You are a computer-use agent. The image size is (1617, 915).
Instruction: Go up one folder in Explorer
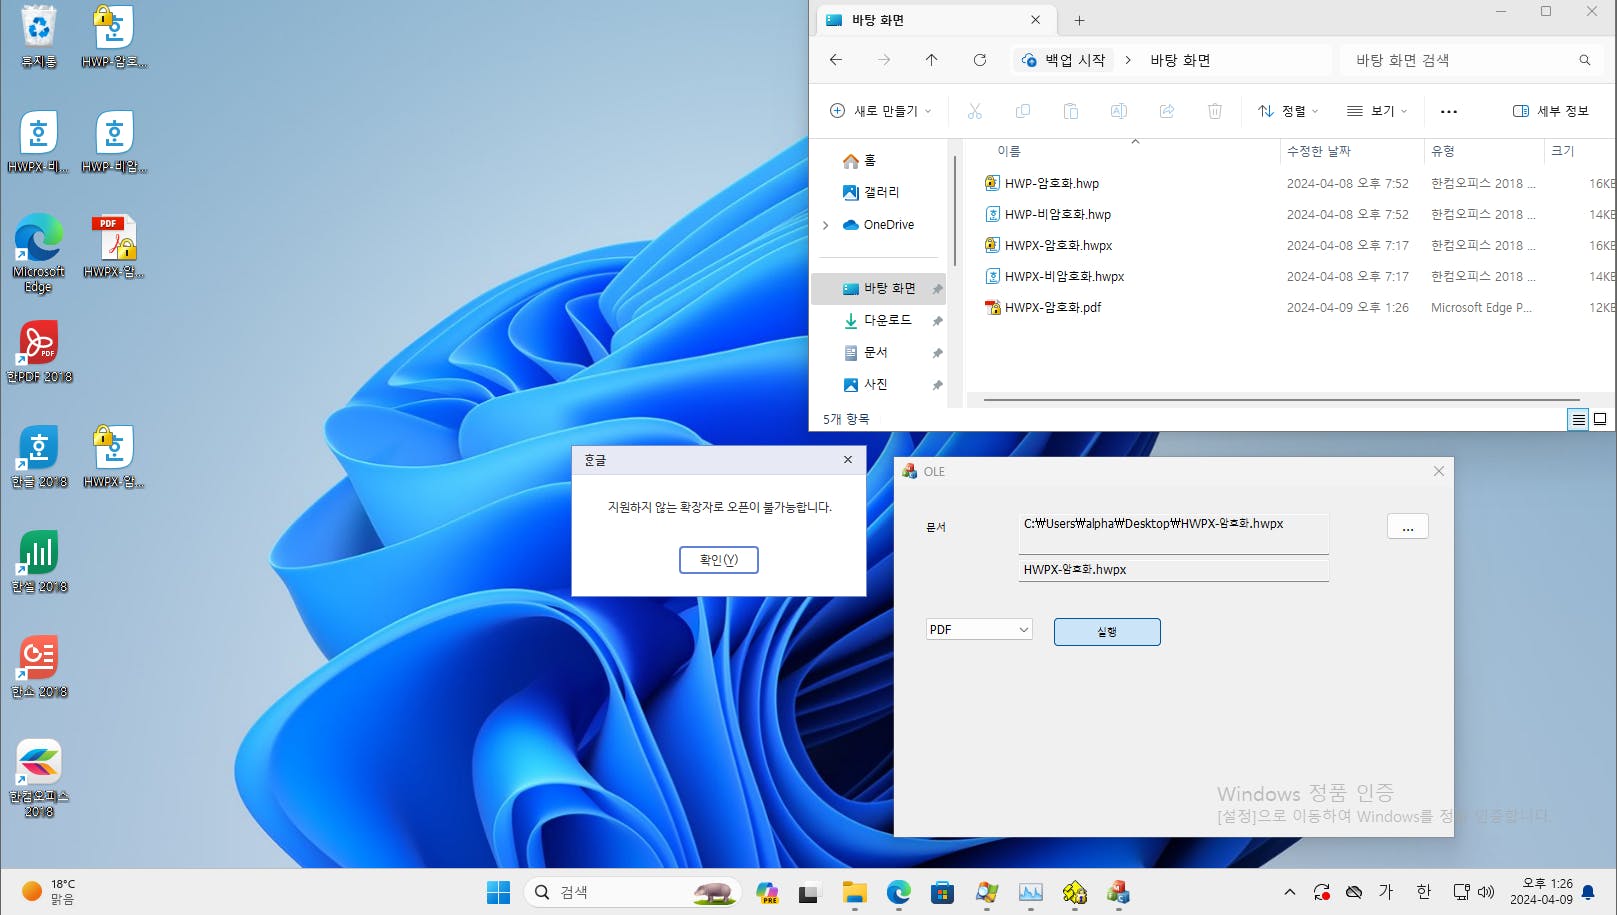(932, 60)
